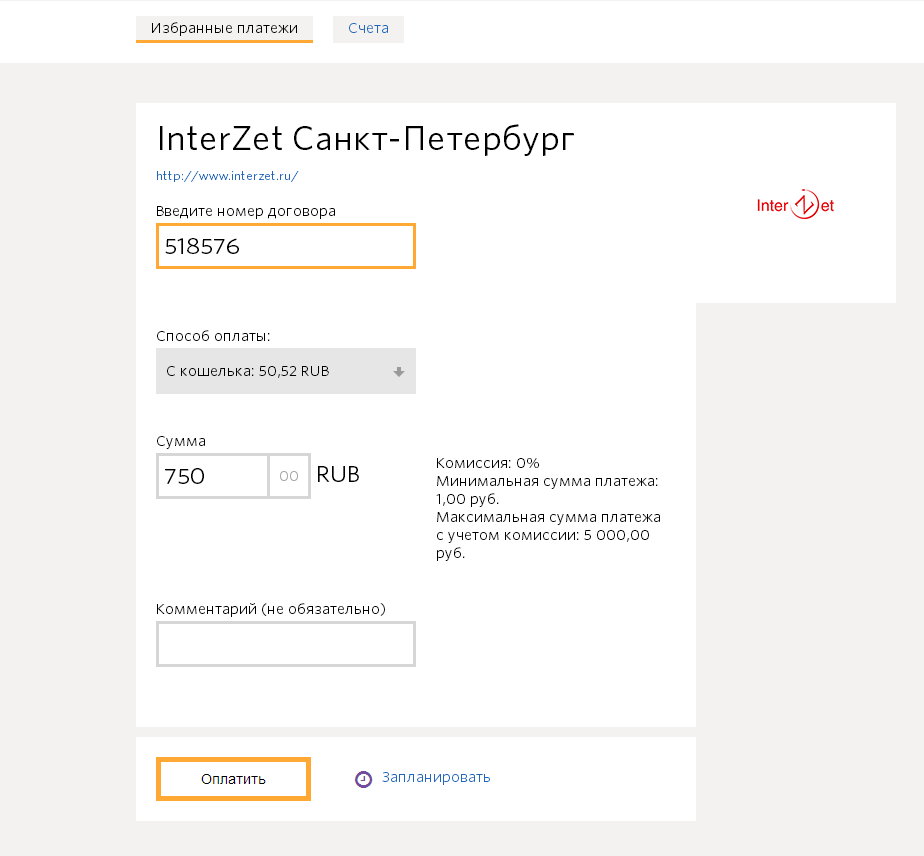Click the clock icon beside Запланировать
Image resolution: width=924 pixels, height=856 pixels.
tap(364, 778)
